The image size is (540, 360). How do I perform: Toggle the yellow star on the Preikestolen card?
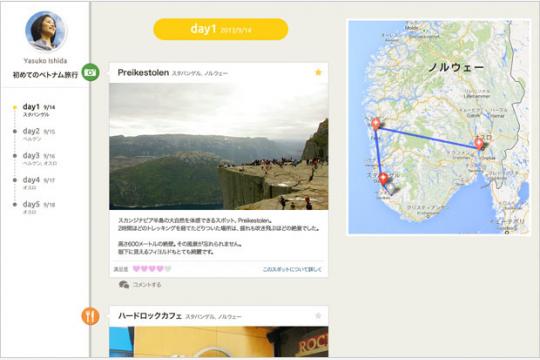318,72
